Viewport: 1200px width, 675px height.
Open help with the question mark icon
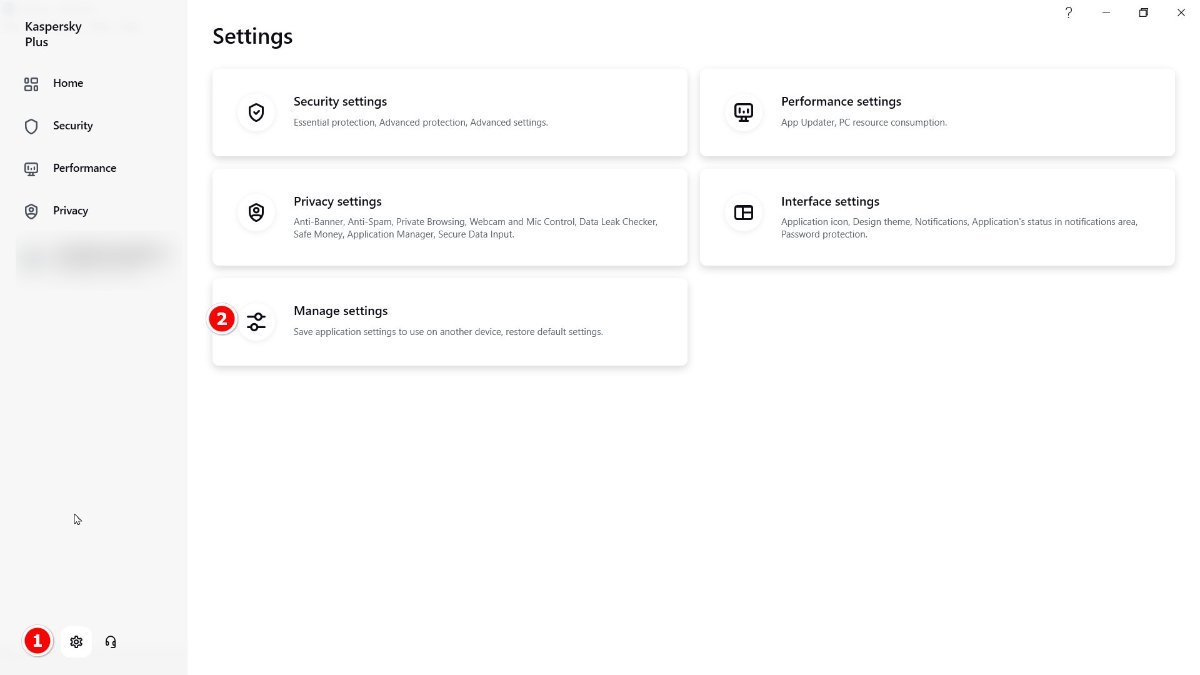1068,13
